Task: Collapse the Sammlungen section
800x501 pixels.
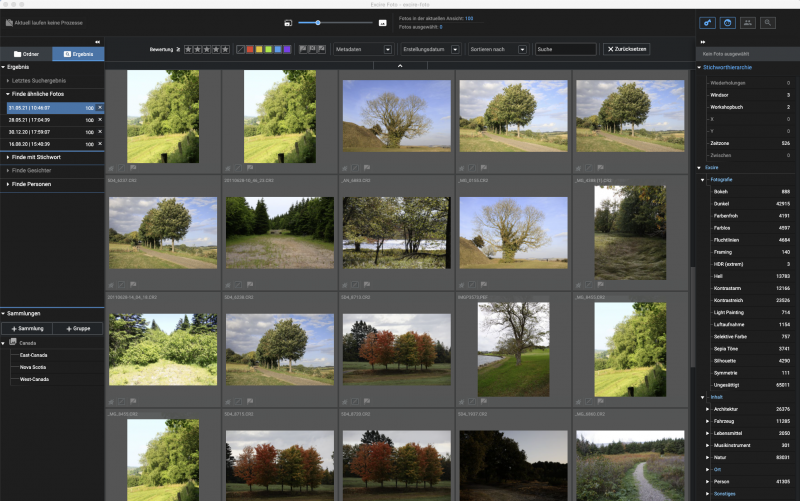Action: pos(3,313)
